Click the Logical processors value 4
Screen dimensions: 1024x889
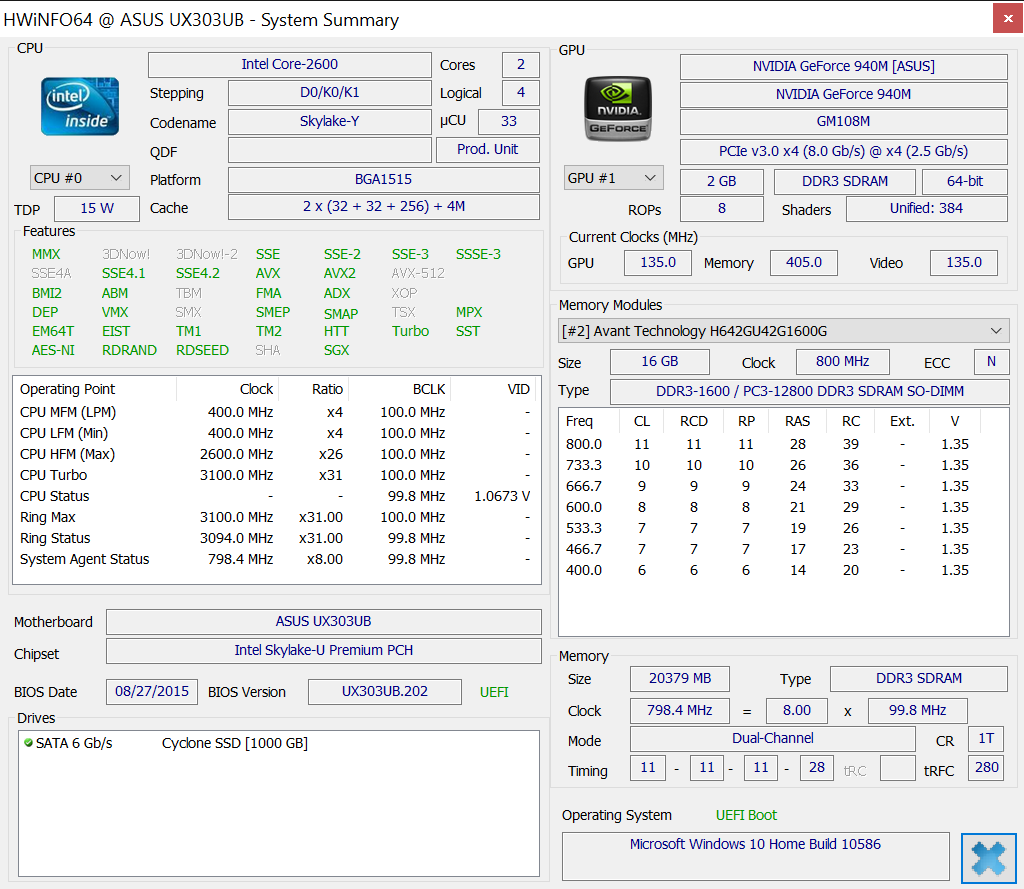tap(520, 93)
